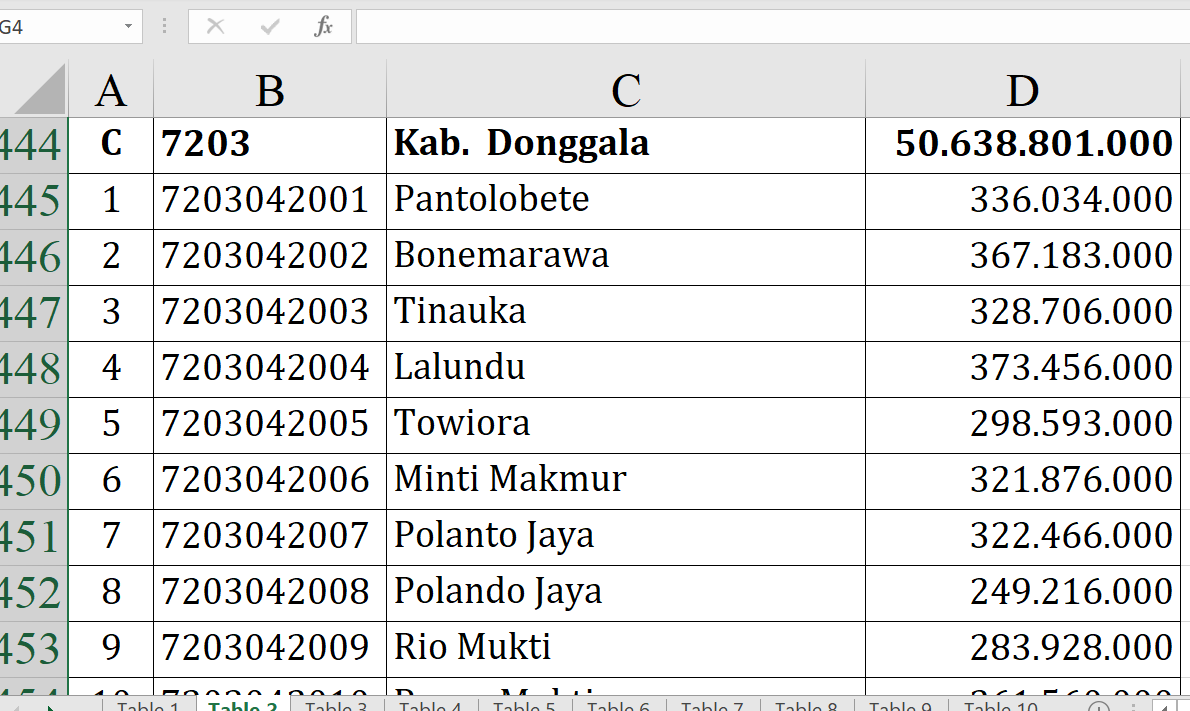1190x711 pixels.
Task: Click the Insert Function fx icon
Action: (x=323, y=27)
